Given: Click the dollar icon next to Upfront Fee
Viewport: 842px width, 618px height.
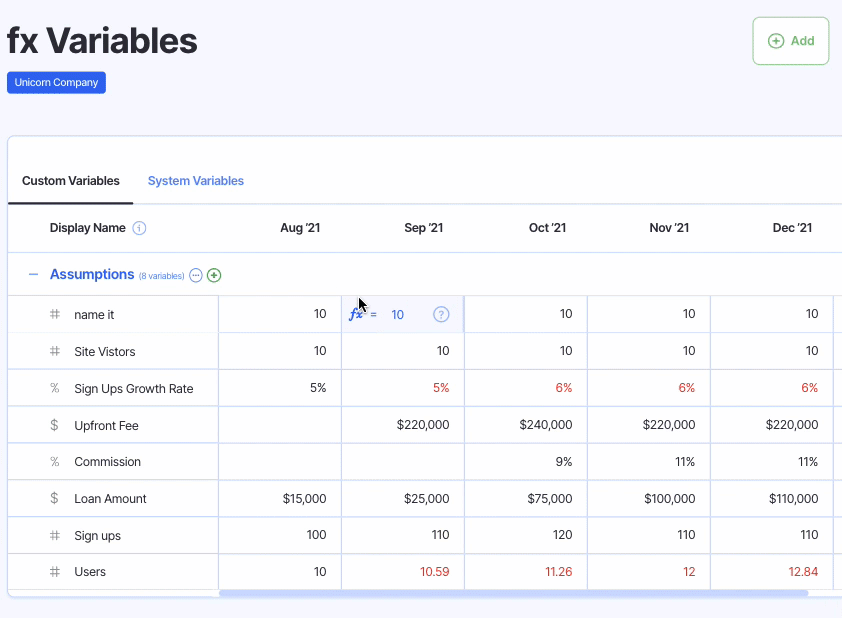Looking at the screenshot, I should [55, 425].
